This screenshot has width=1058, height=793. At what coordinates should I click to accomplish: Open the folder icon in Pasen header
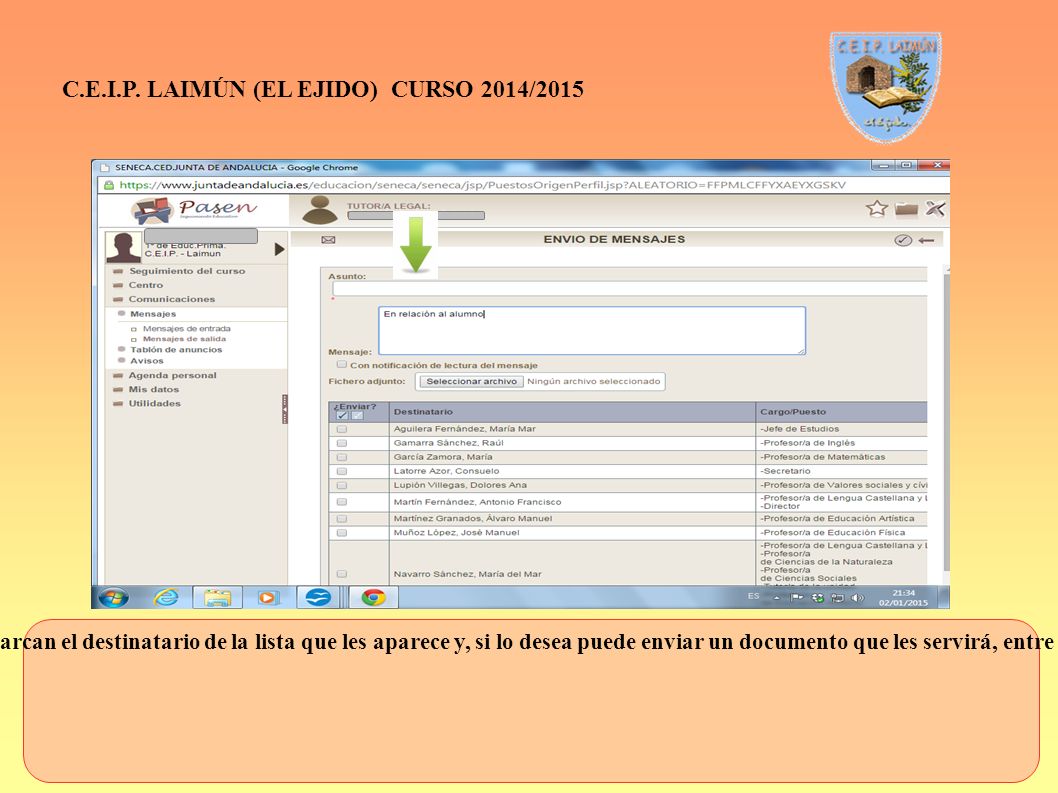[906, 209]
